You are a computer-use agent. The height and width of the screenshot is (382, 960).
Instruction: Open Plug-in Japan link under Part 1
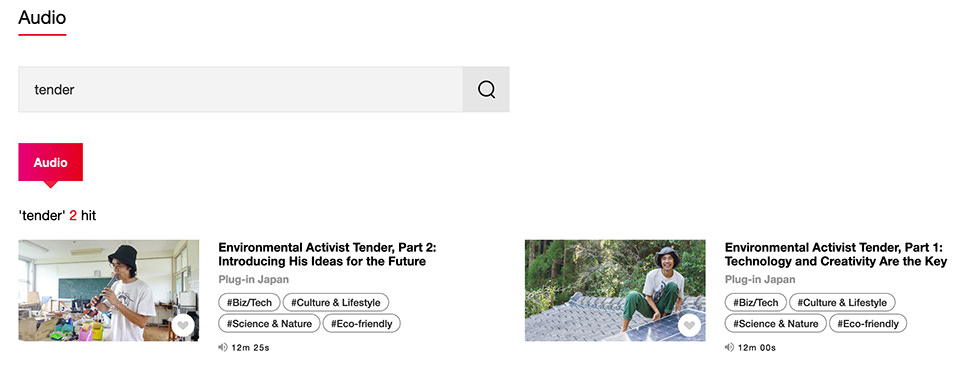(x=760, y=279)
